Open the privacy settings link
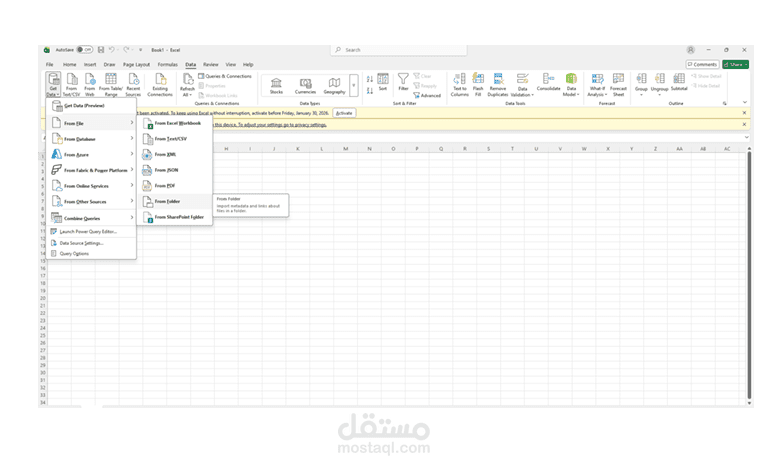Image resolution: width=769 pixels, height=465 pixels. [271, 125]
